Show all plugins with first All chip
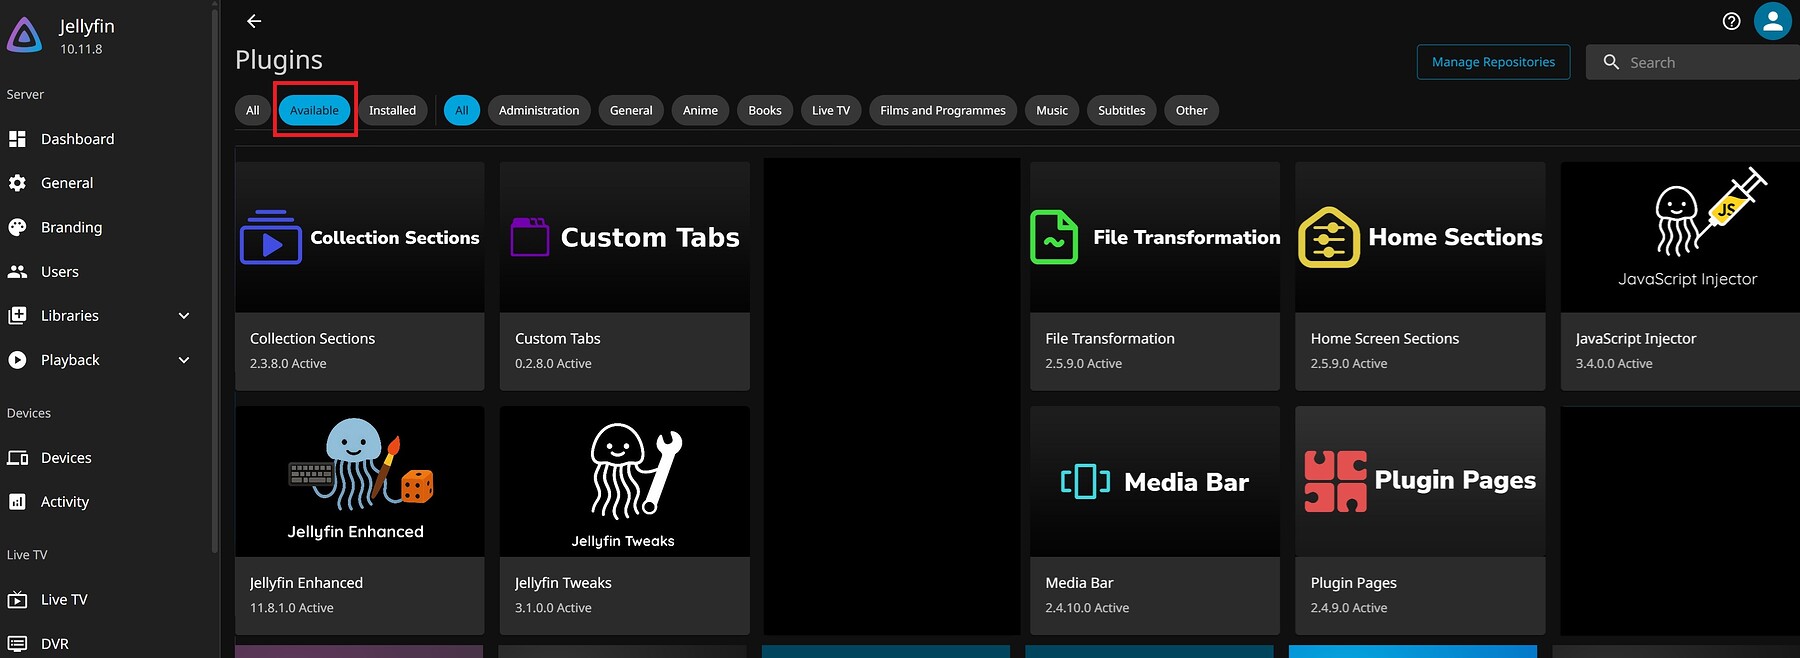 [252, 110]
